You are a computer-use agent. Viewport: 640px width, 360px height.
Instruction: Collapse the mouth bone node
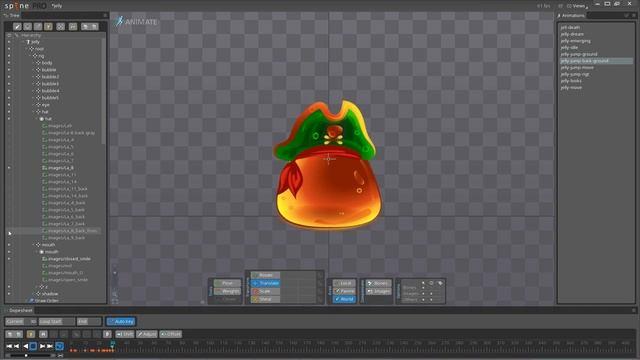coord(34,245)
